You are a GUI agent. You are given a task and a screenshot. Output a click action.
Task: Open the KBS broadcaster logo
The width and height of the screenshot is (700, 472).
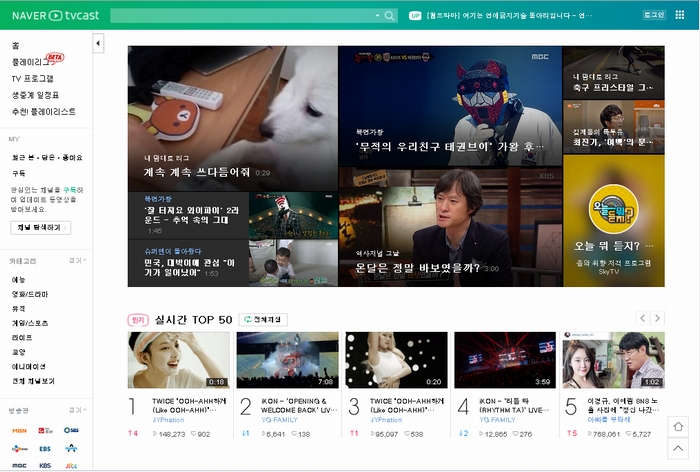[x=45, y=465]
